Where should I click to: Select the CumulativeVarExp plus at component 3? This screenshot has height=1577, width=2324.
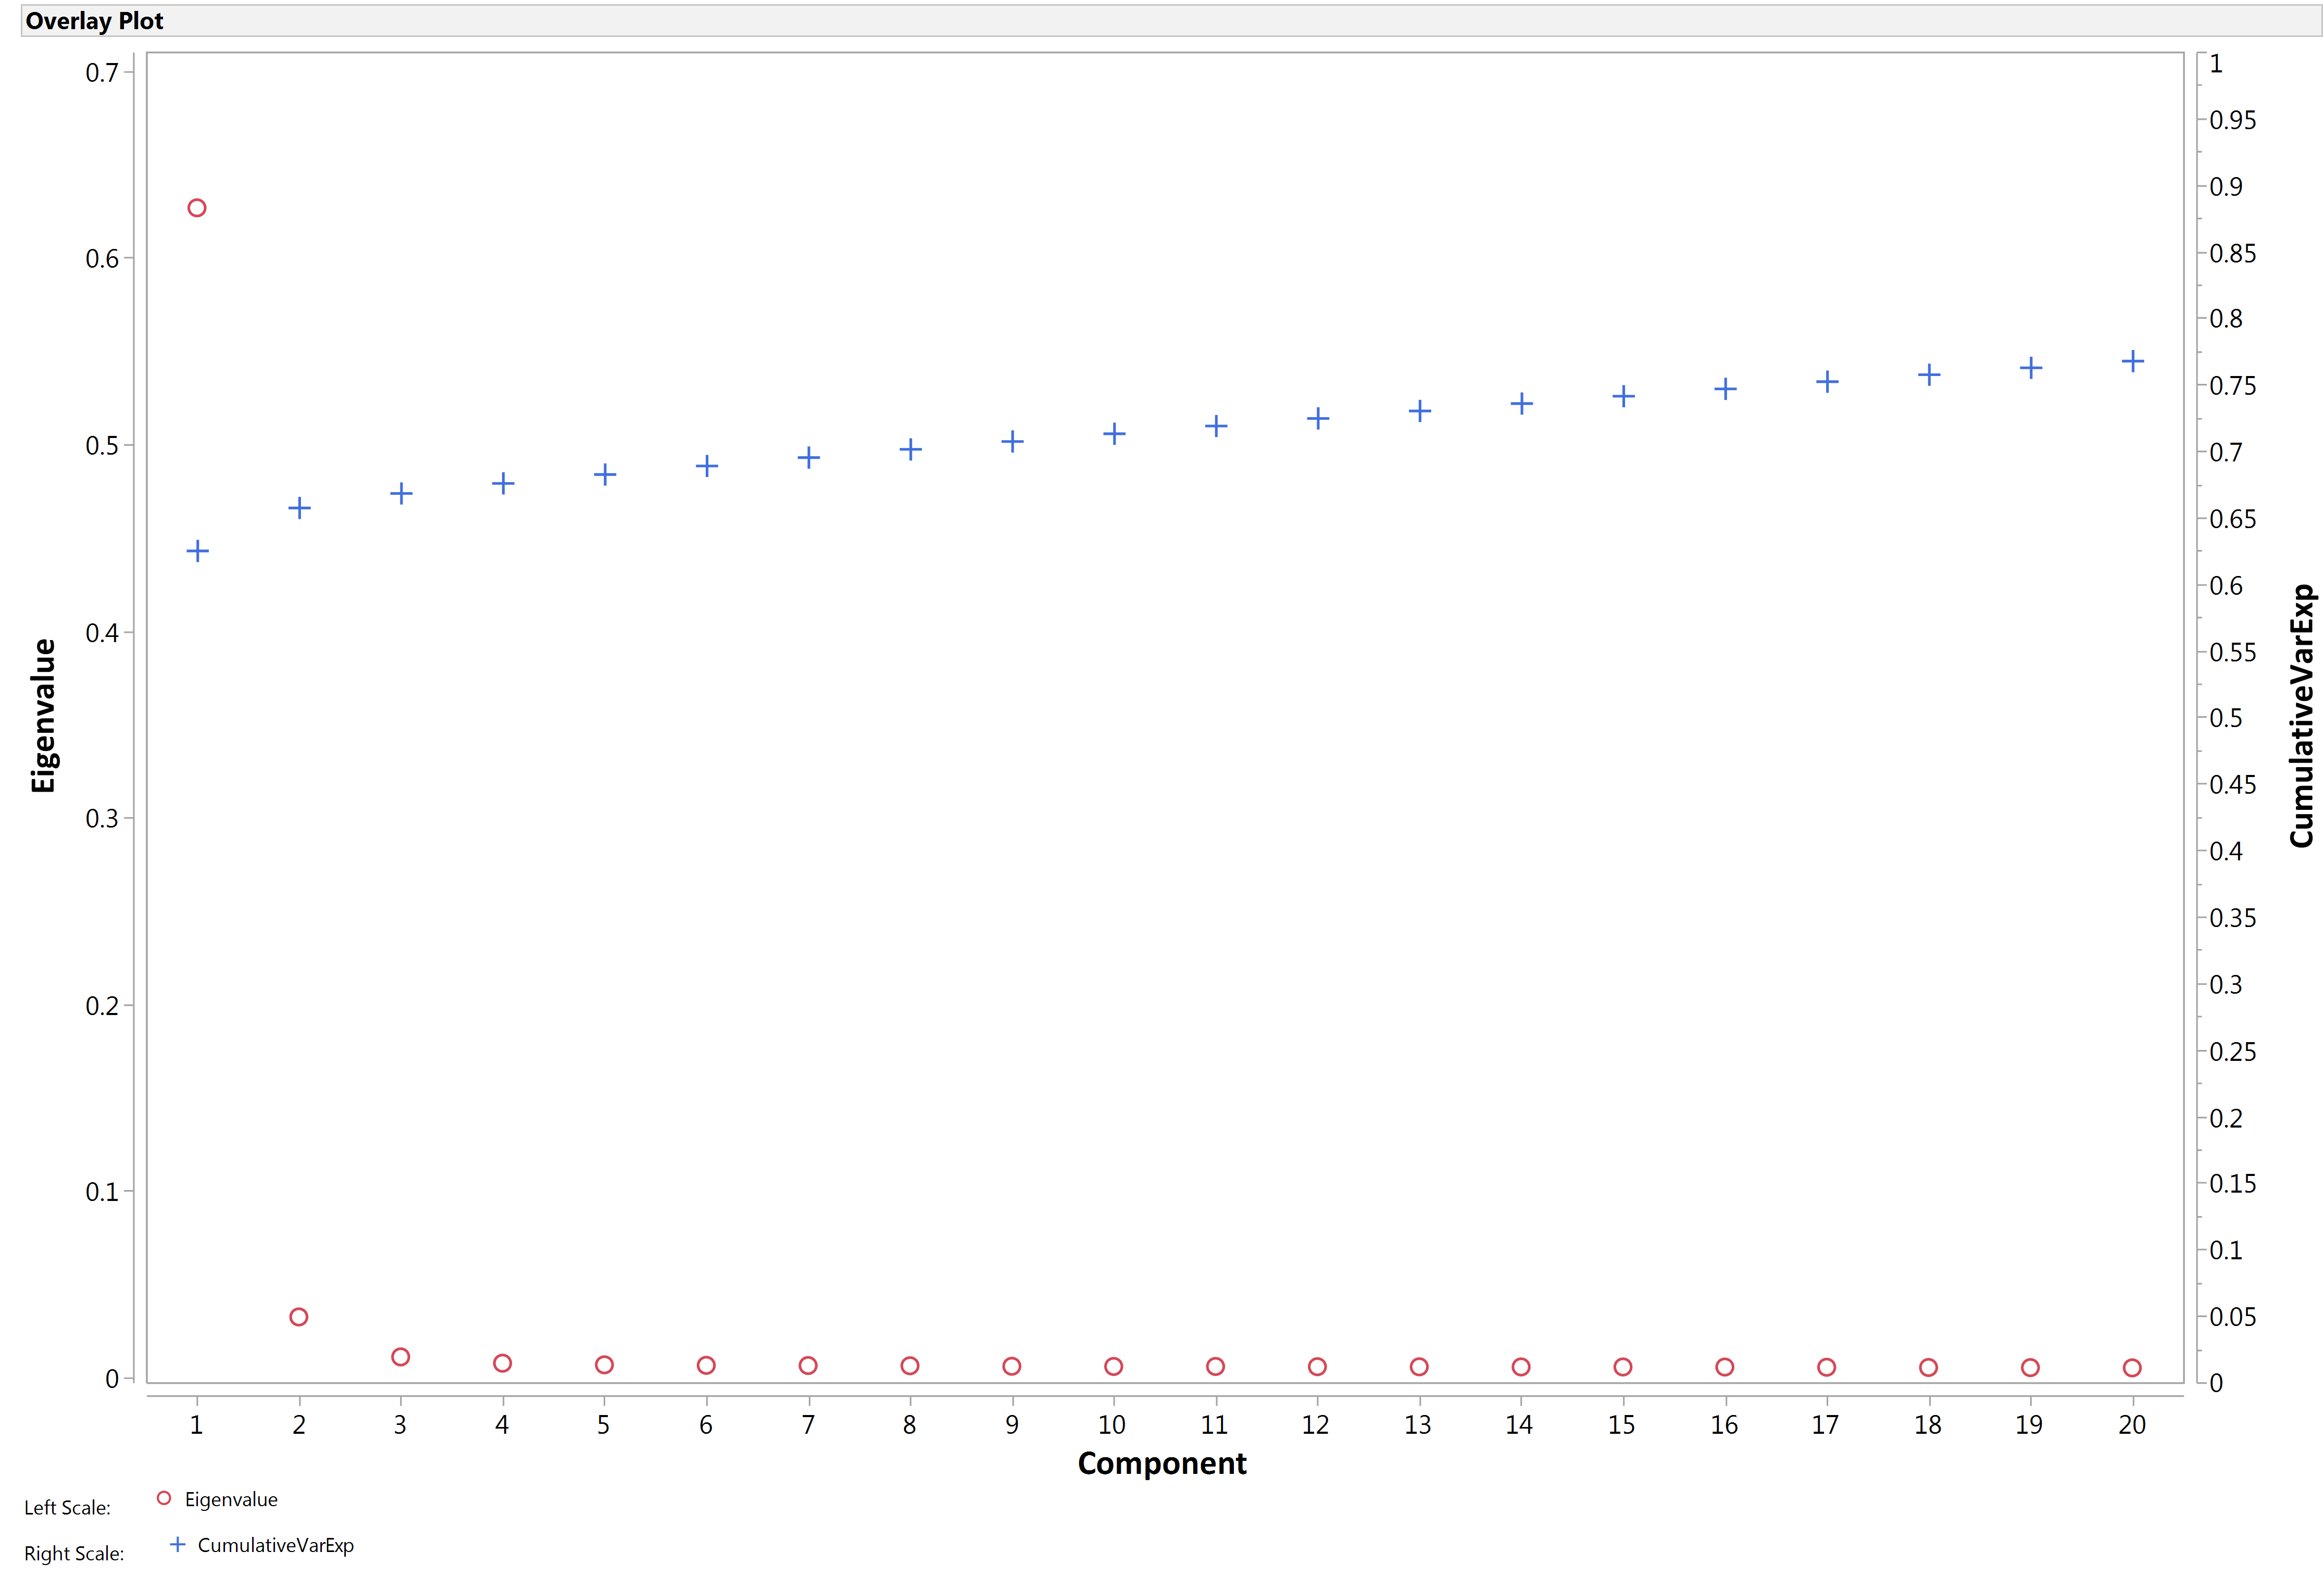(x=401, y=493)
